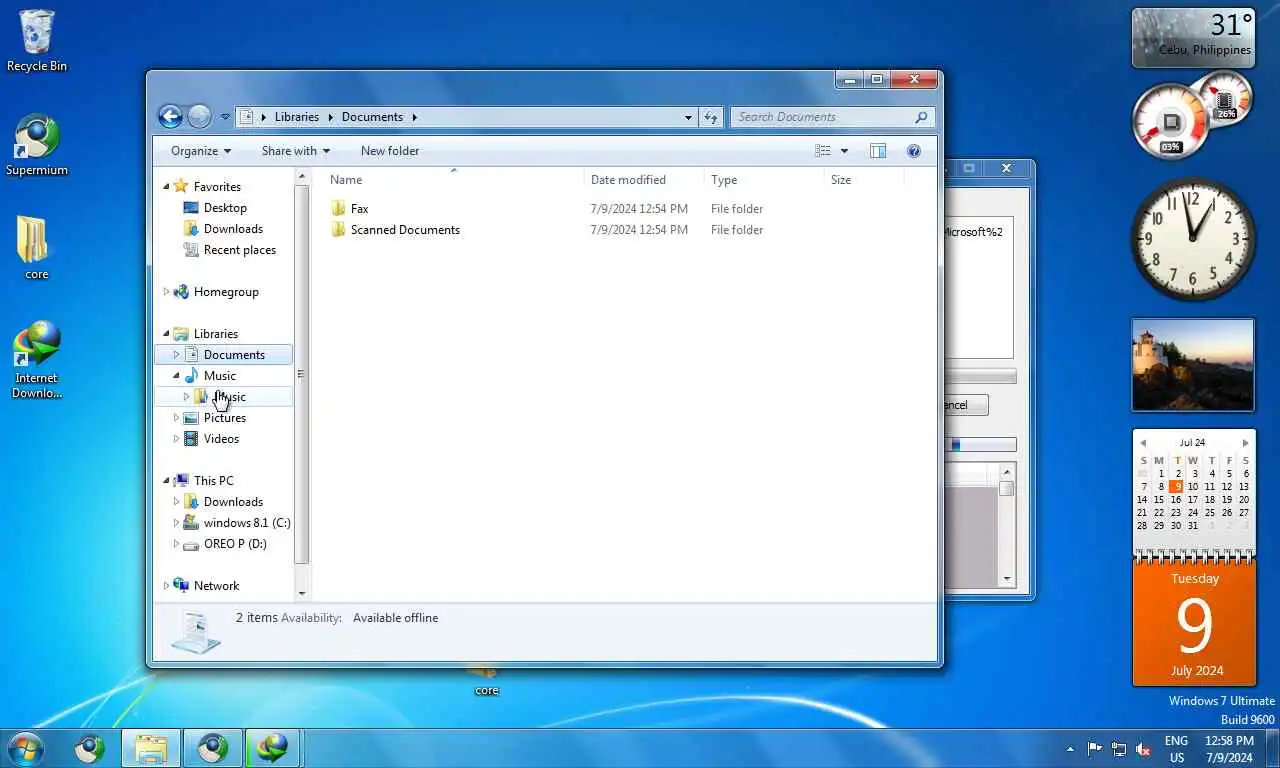Sort by the Date modified column
The width and height of the screenshot is (1280, 768).
(628, 180)
